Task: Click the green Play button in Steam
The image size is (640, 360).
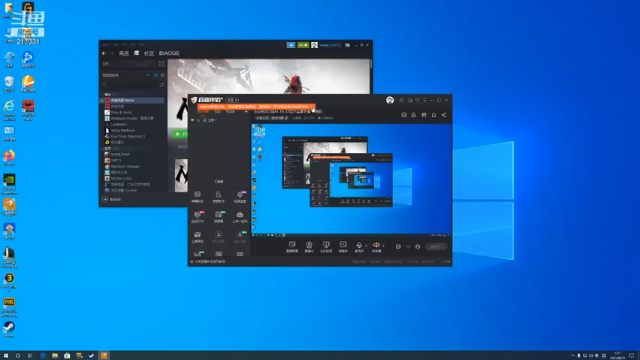Action: coord(180,134)
